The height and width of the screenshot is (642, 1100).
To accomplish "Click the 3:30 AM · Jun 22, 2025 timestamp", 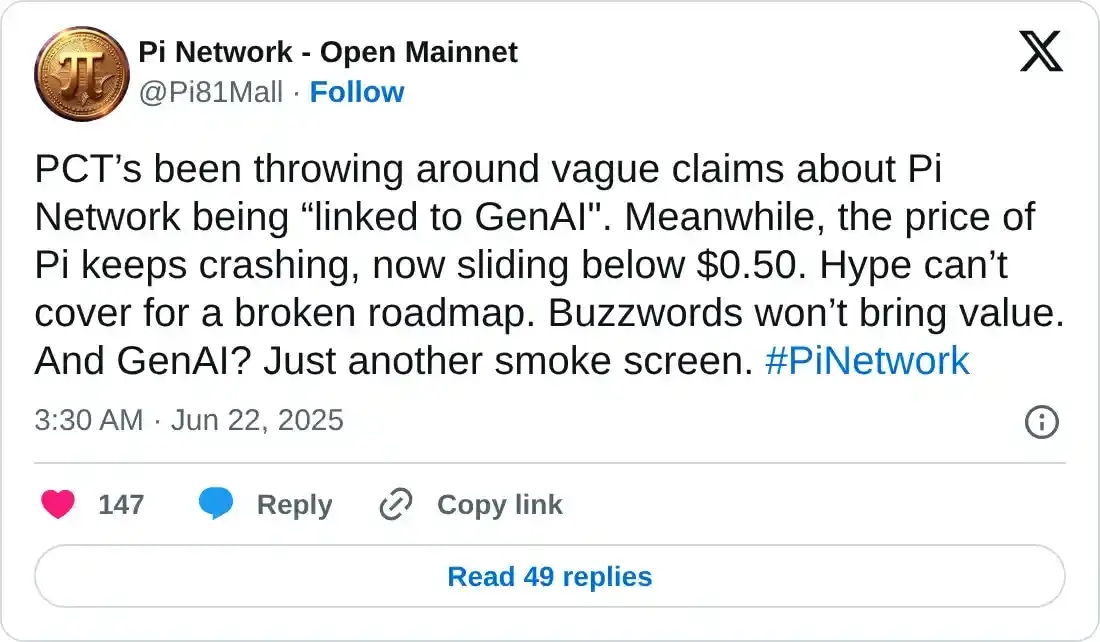I will 189,420.
